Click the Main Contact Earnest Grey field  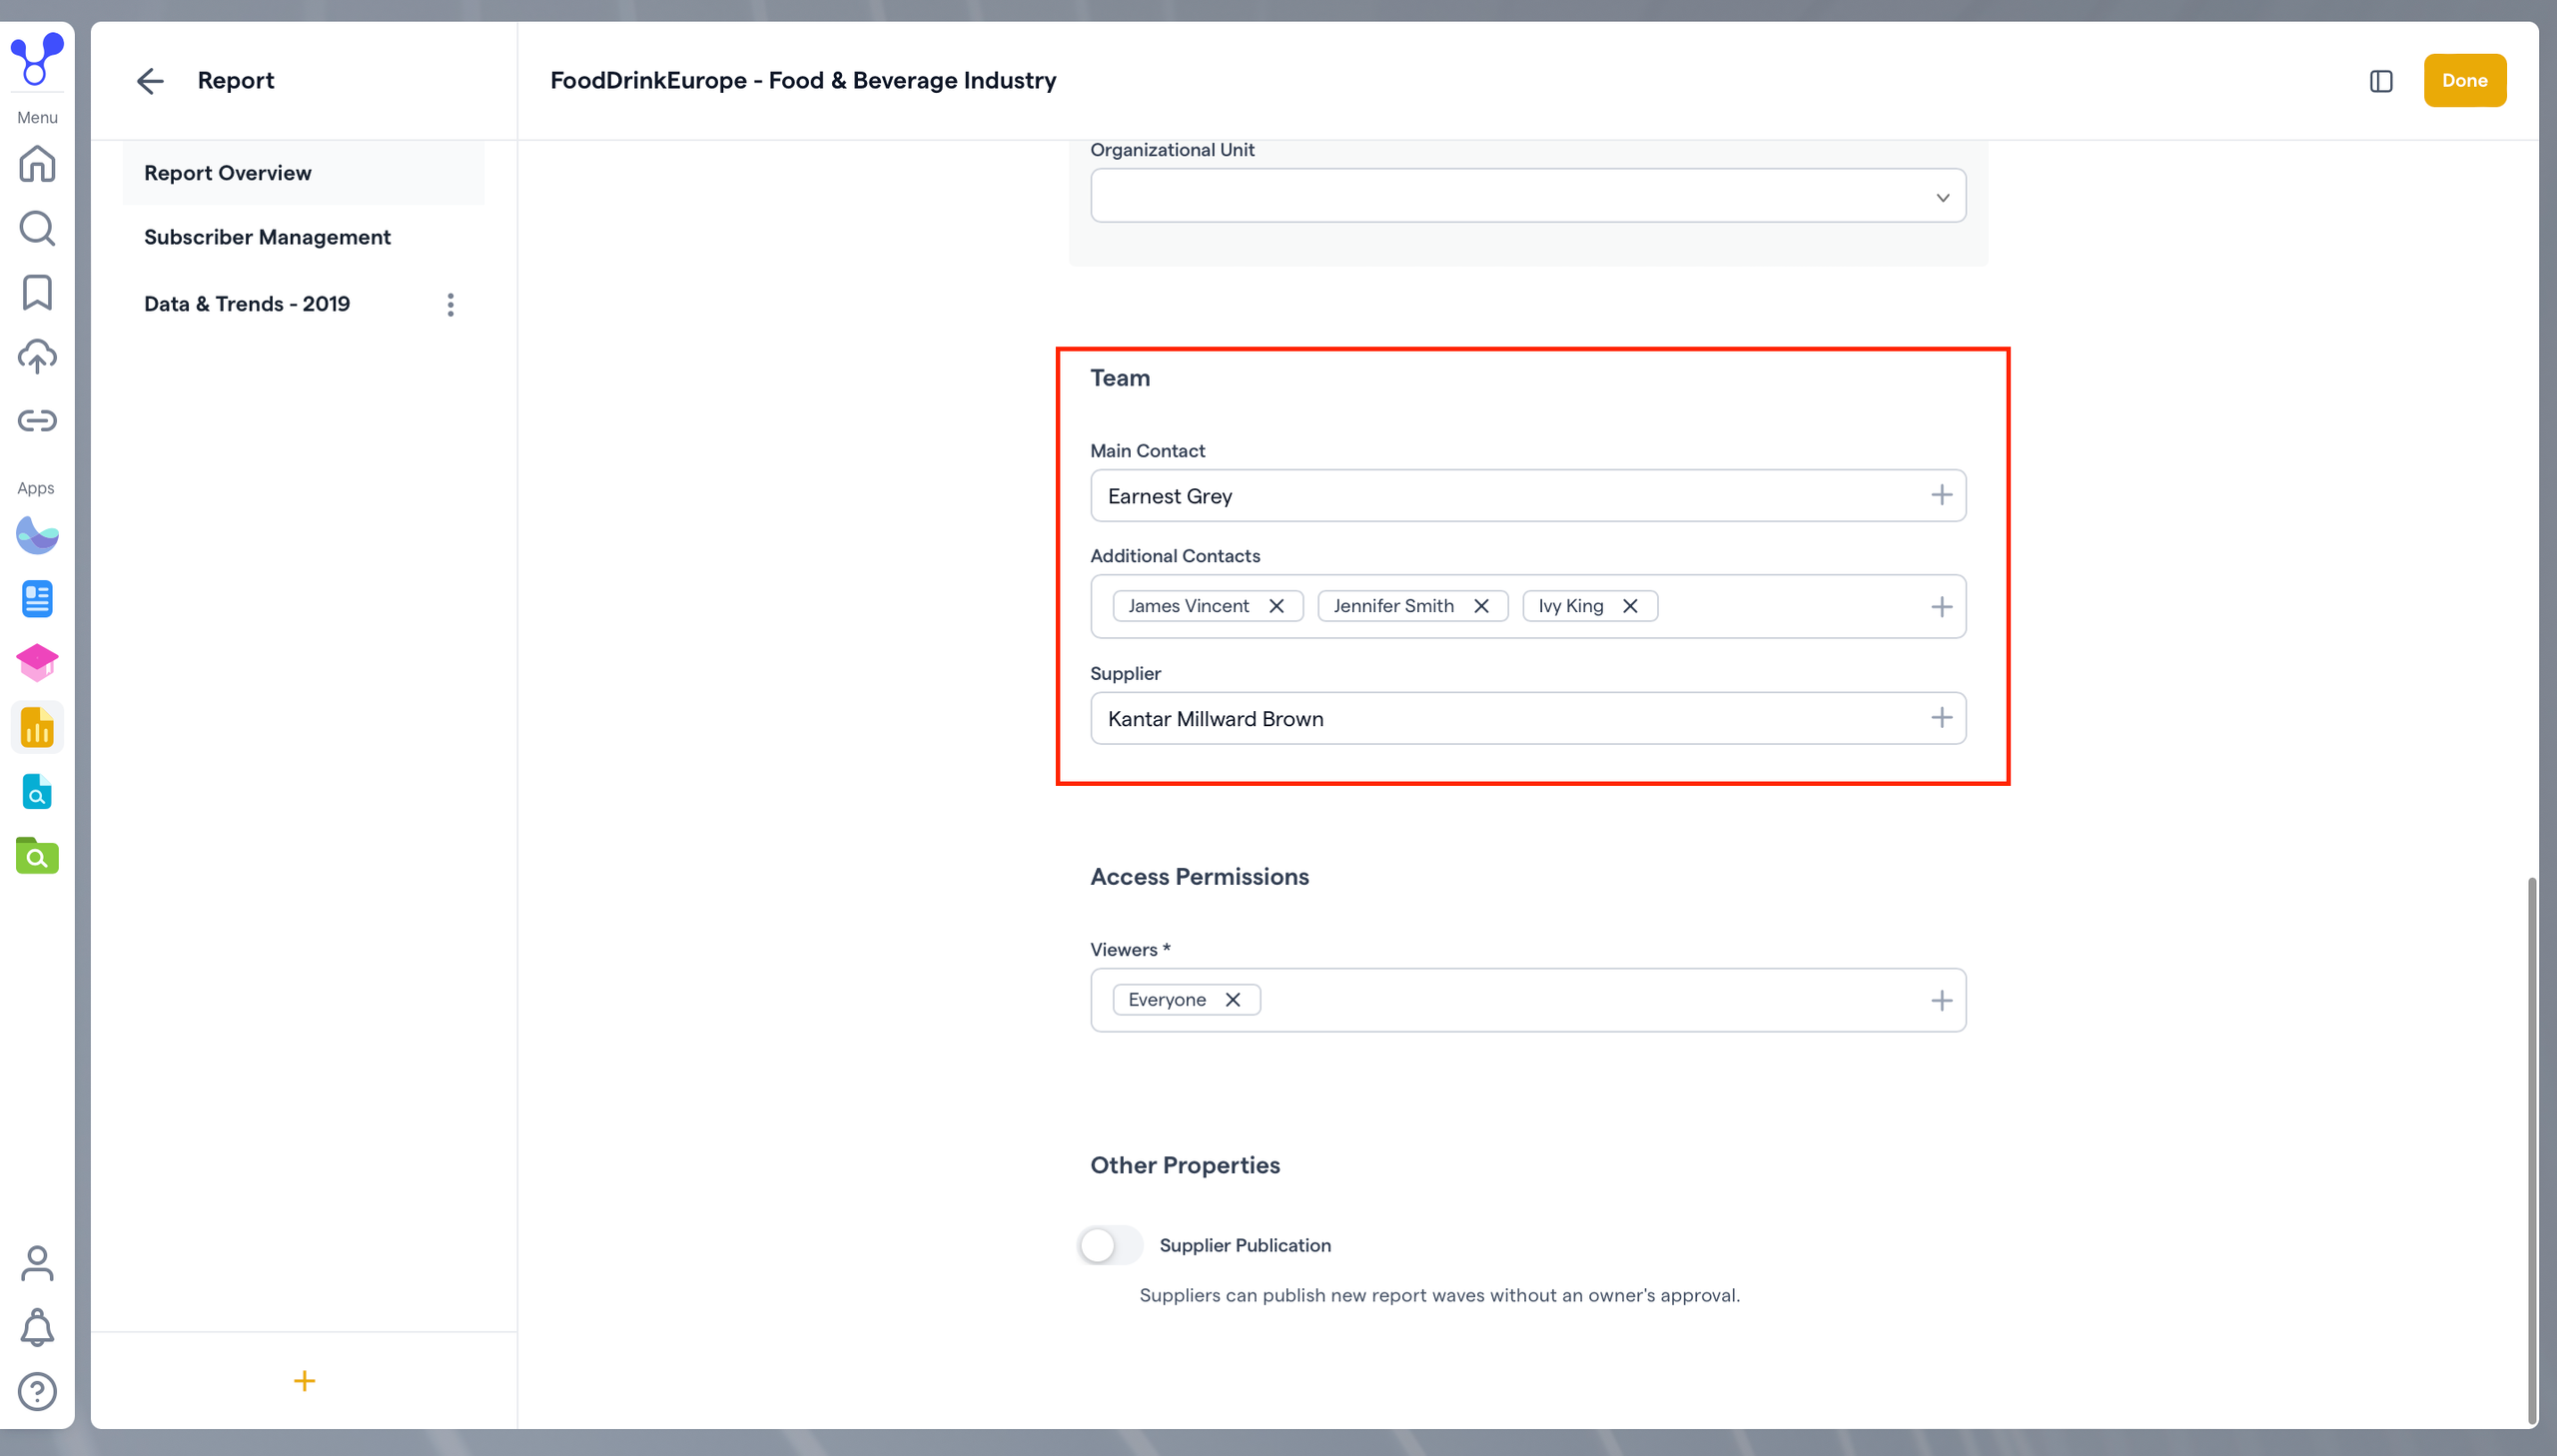pyautogui.click(x=1500, y=496)
